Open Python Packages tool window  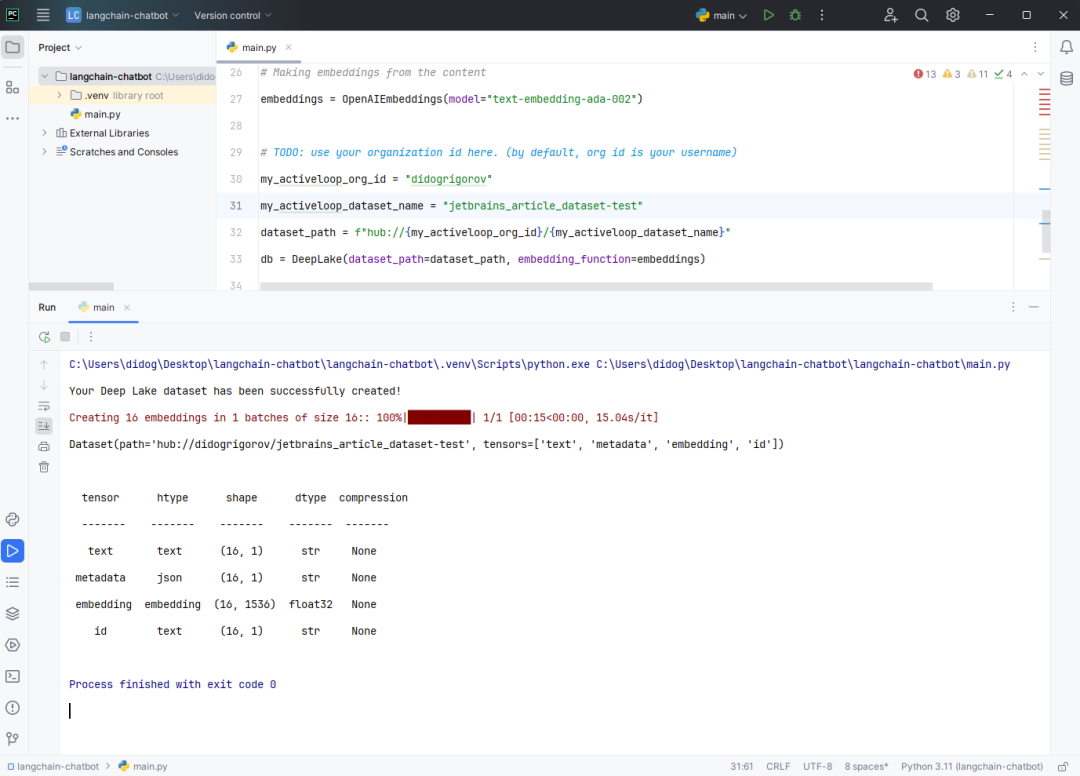click(12, 614)
